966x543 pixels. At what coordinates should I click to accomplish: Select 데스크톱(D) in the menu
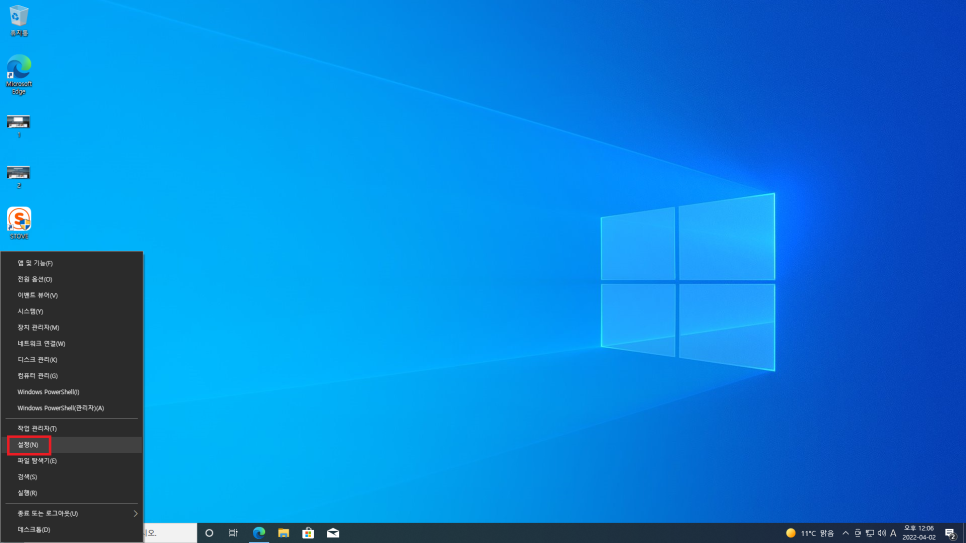pyautogui.click(x=71, y=529)
